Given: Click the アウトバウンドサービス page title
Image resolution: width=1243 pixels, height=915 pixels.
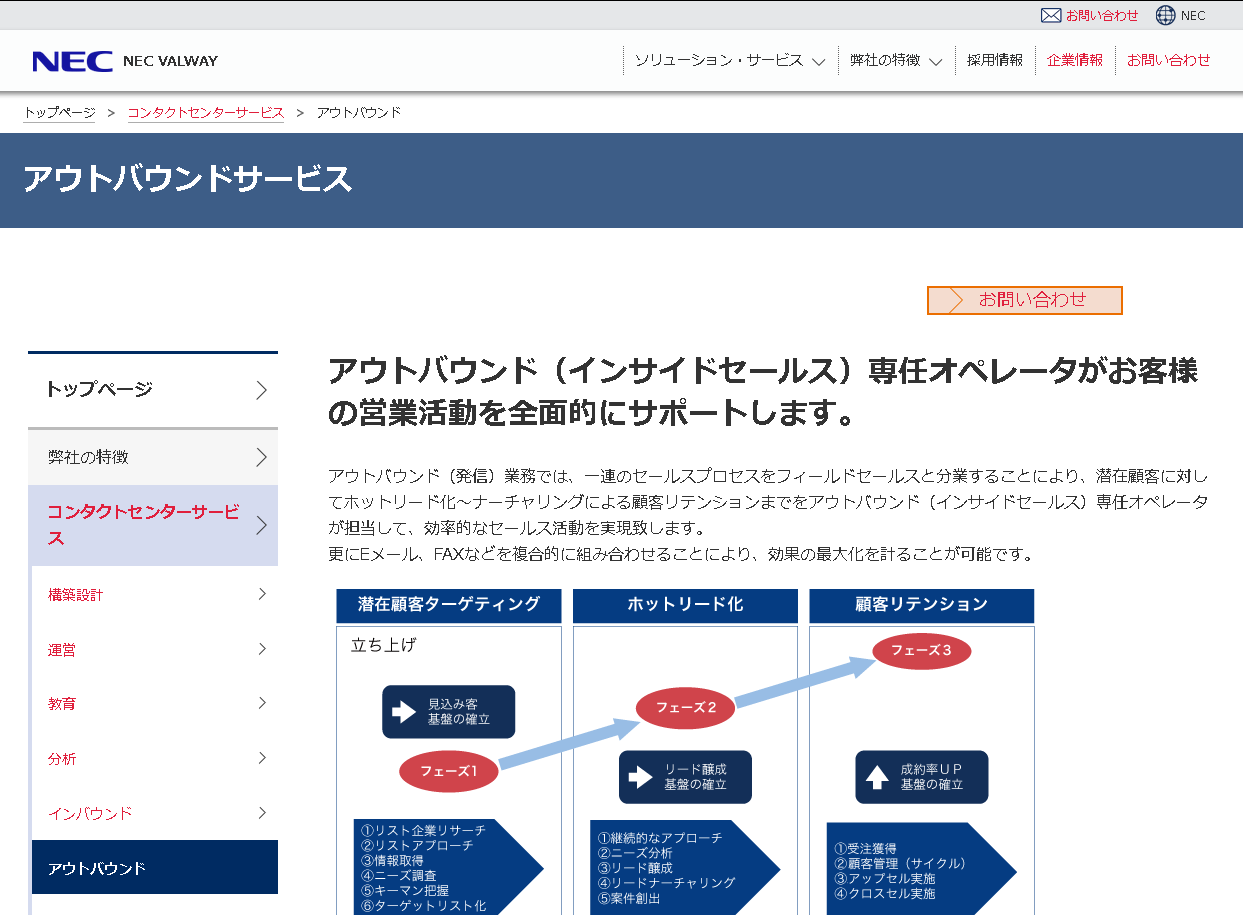Looking at the screenshot, I should coord(188,180).
